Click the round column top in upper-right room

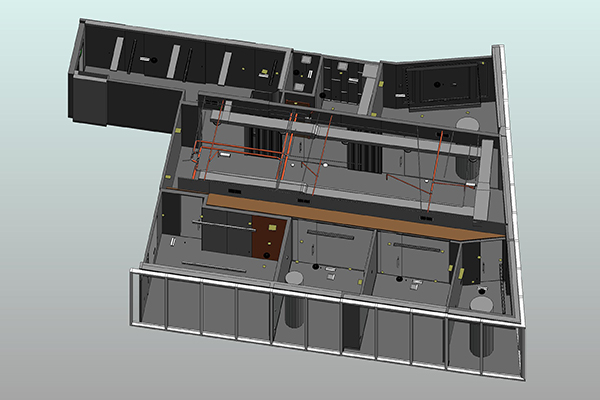pyautogui.click(x=468, y=124)
